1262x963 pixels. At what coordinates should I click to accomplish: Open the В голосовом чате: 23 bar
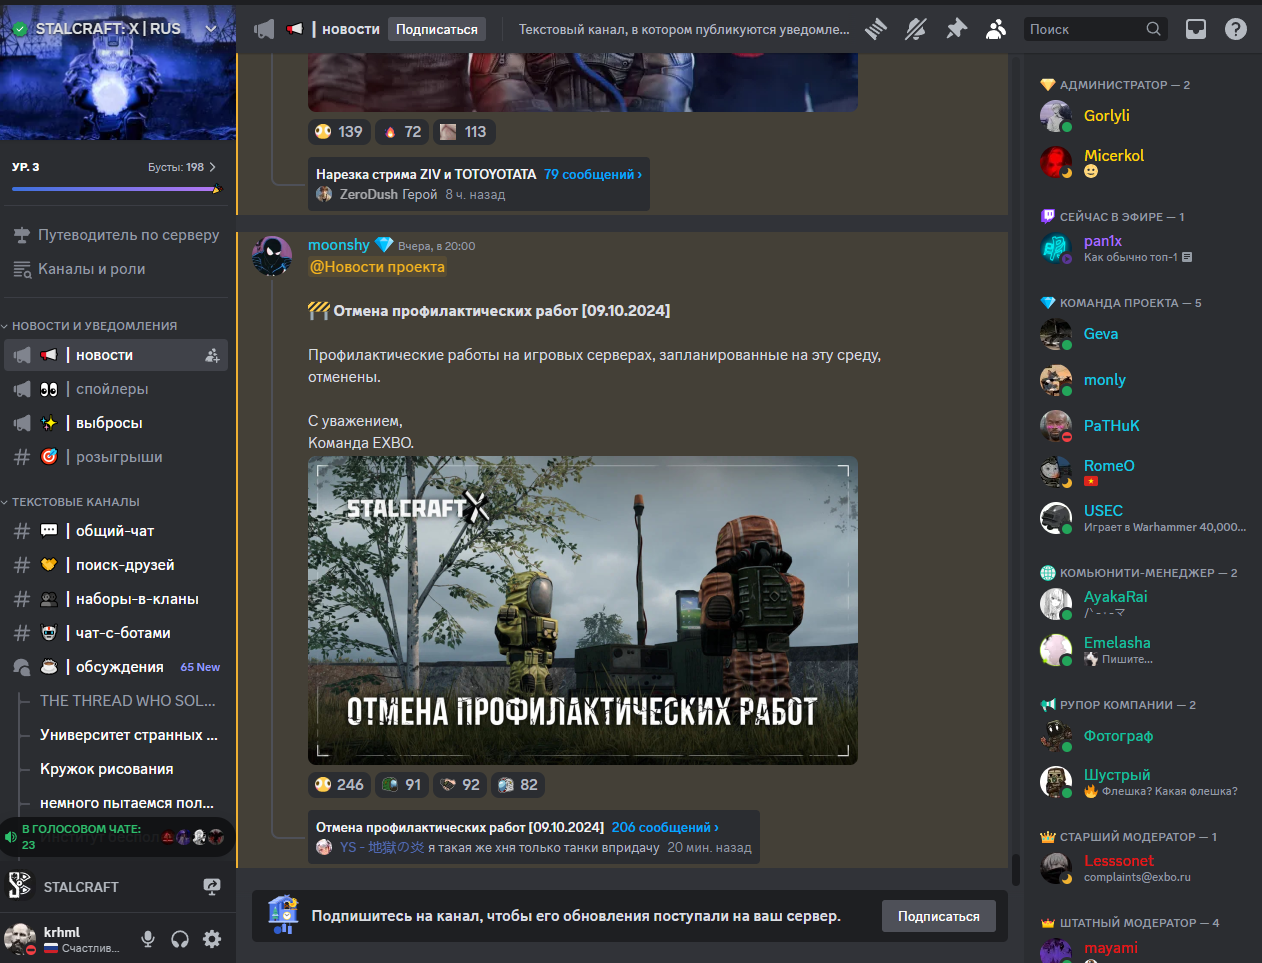pyautogui.click(x=118, y=837)
